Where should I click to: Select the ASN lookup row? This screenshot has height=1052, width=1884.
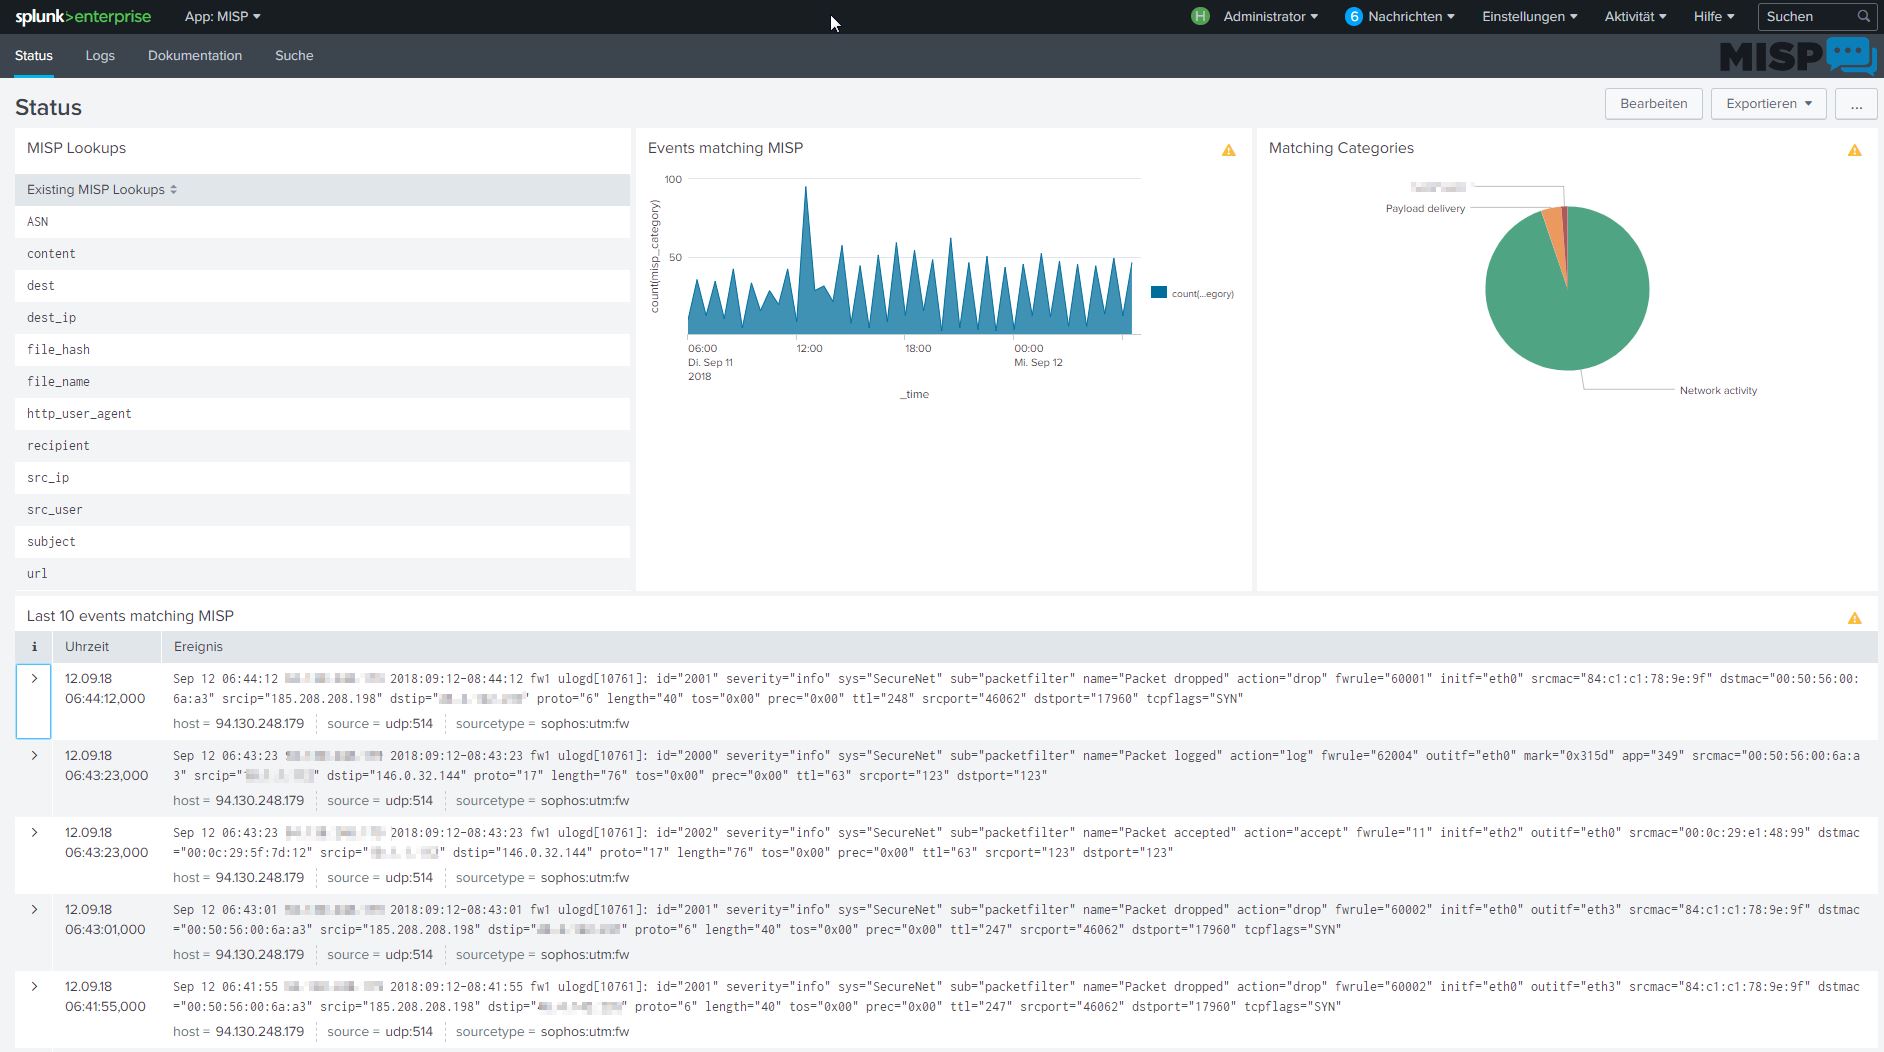322,222
